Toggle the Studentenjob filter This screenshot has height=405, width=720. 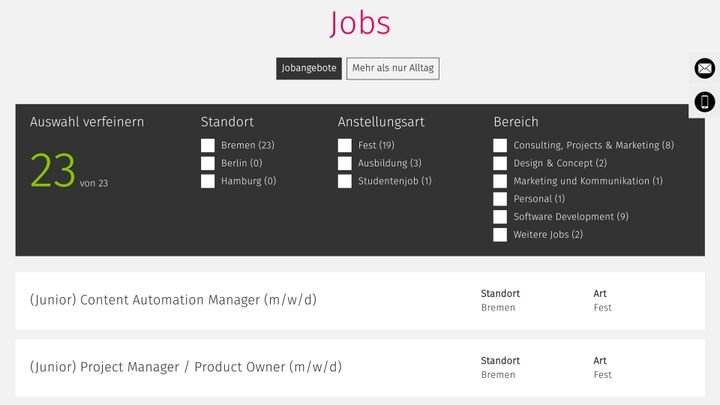coord(344,181)
